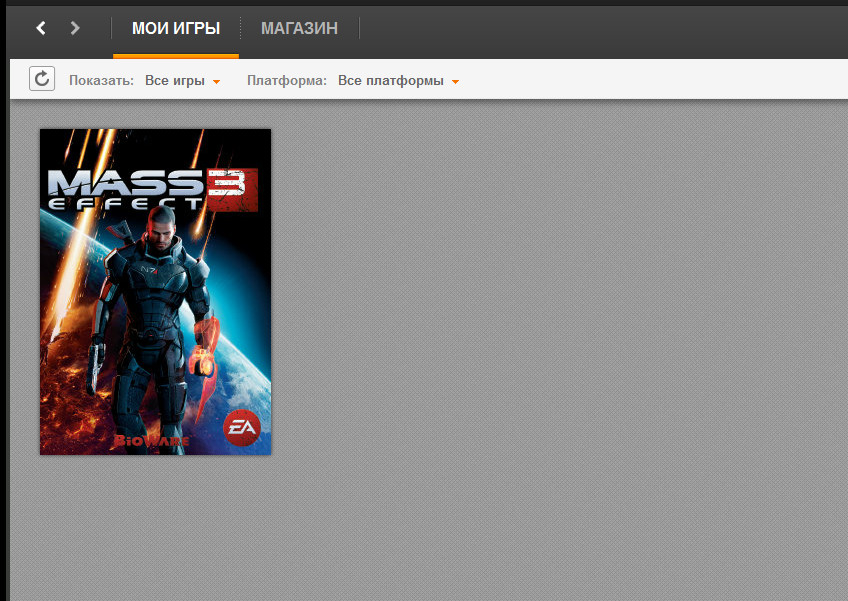Go back with the left arrow

(x=41, y=28)
